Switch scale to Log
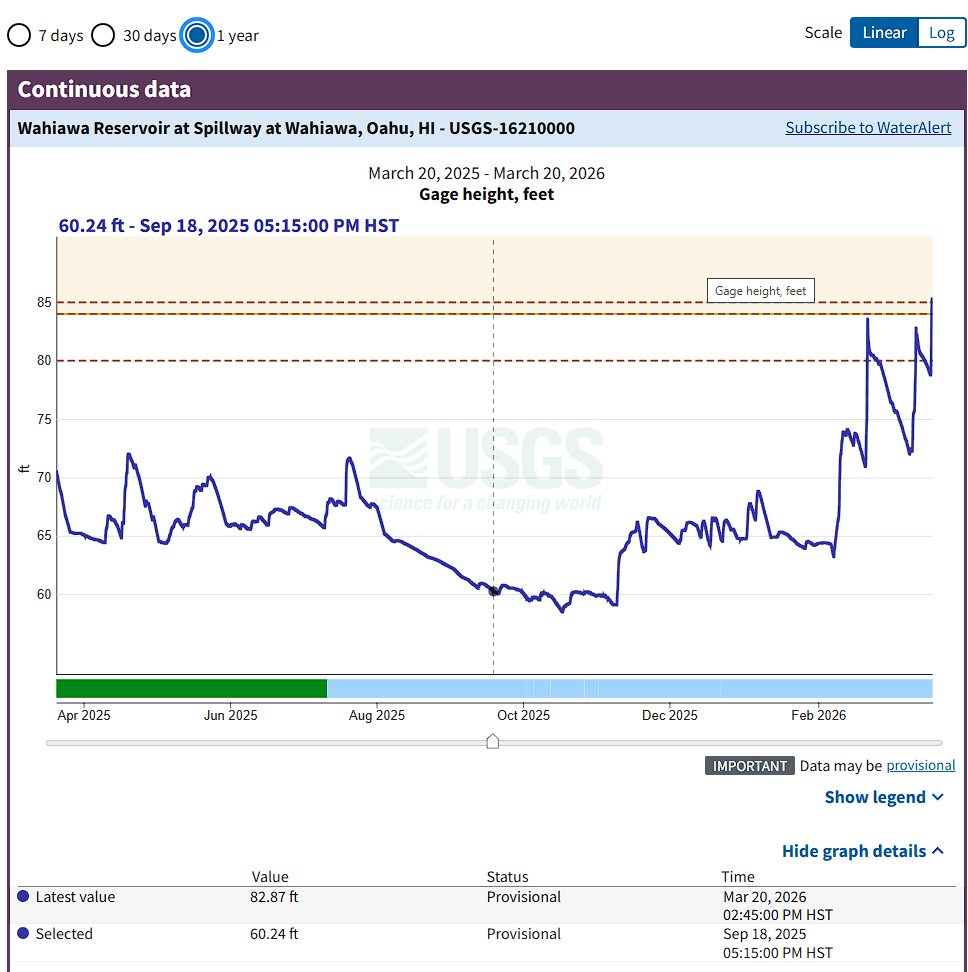Screen dimensions: 968x972 pyautogui.click(x=941, y=33)
